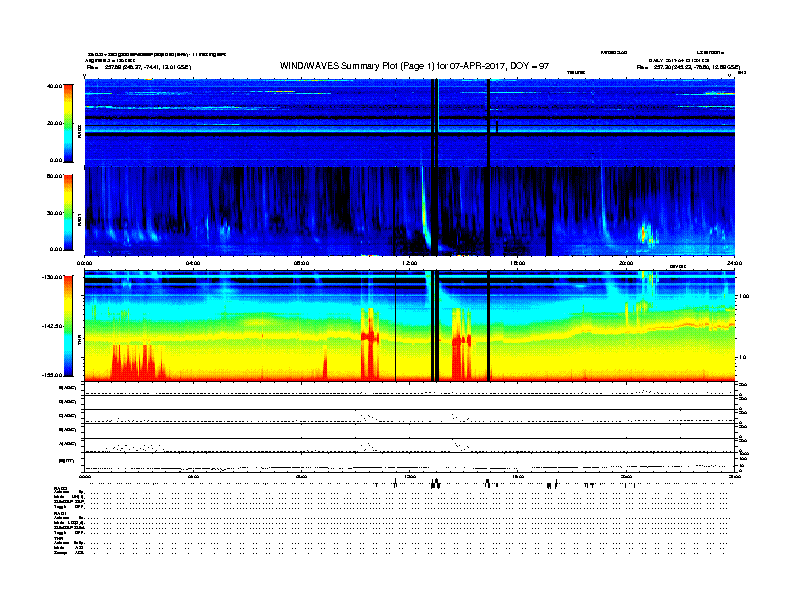792x612 pixels.
Task: Click the TNR heading in the bottom status block
Action: coord(58,538)
